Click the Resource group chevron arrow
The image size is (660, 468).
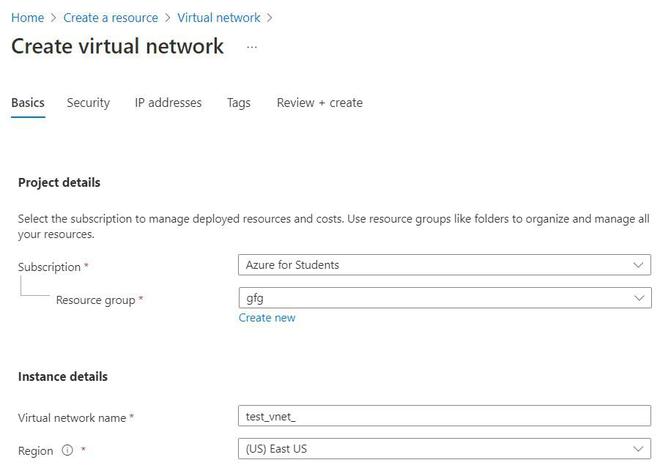pos(639,298)
